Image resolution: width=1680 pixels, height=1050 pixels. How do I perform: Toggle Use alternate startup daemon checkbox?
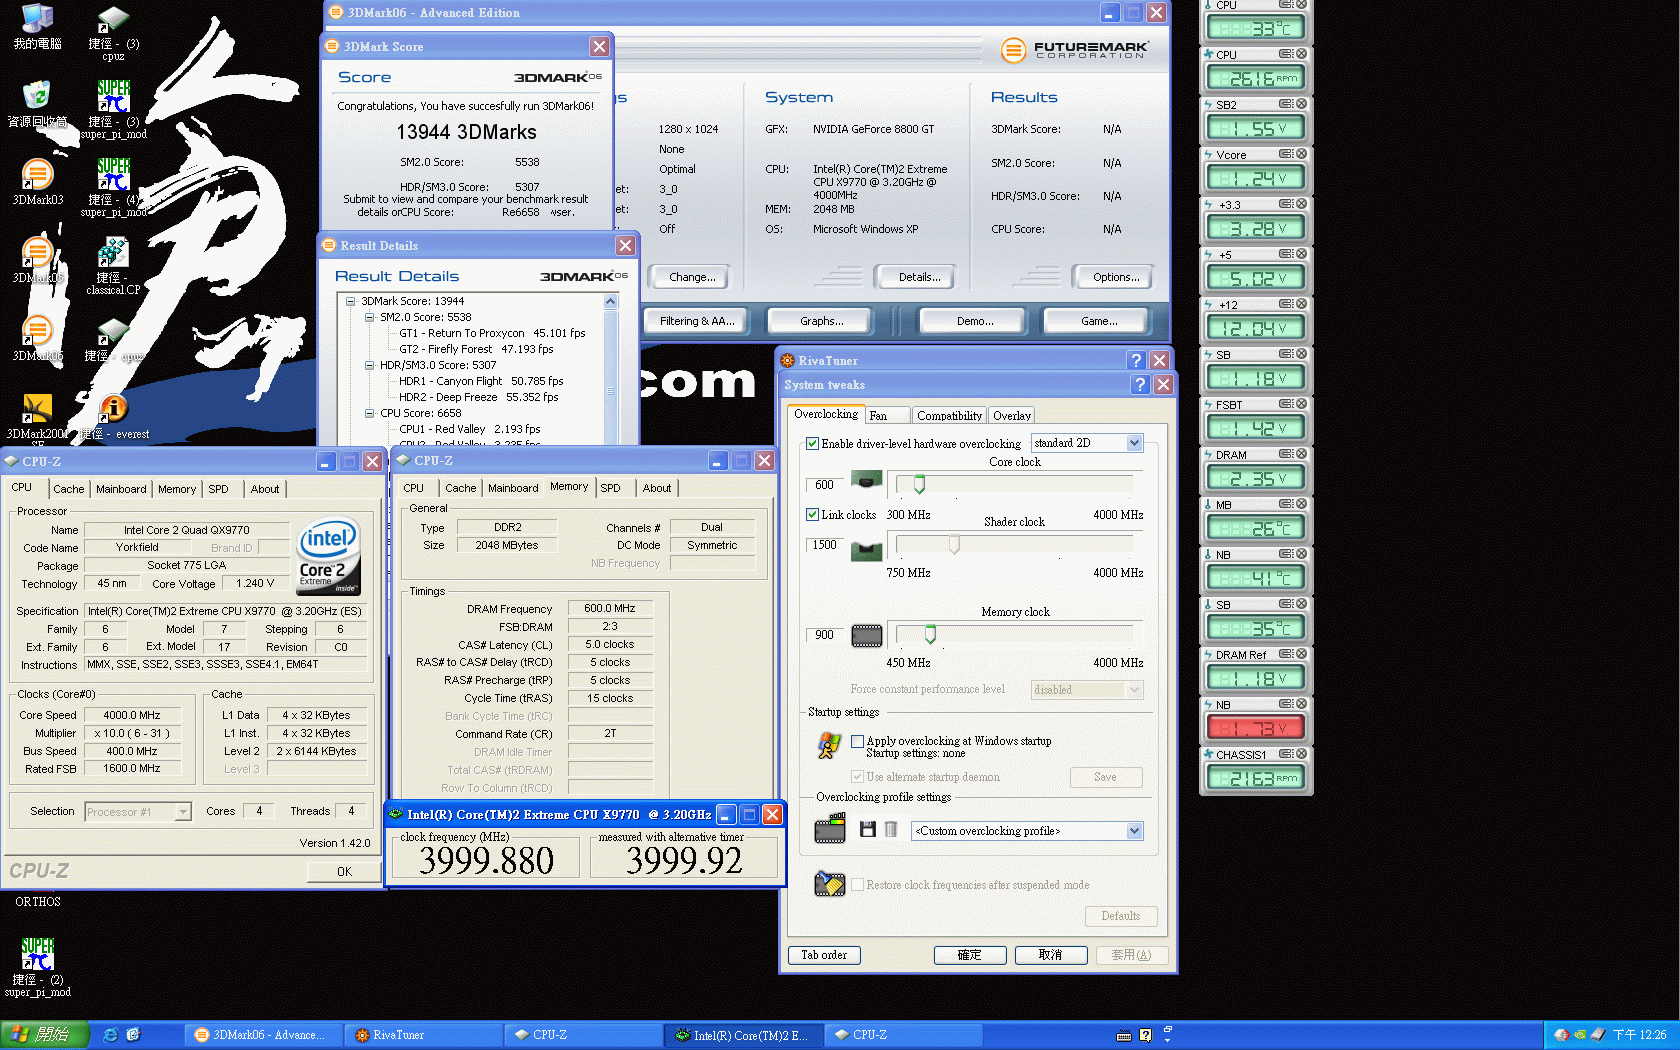pos(857,776)
